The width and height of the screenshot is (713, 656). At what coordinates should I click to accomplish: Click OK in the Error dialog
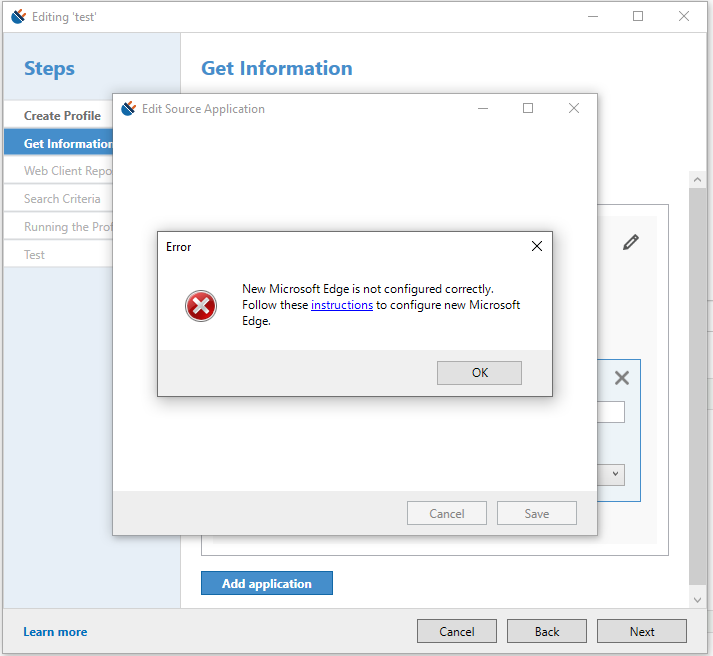tap(479, 373)
